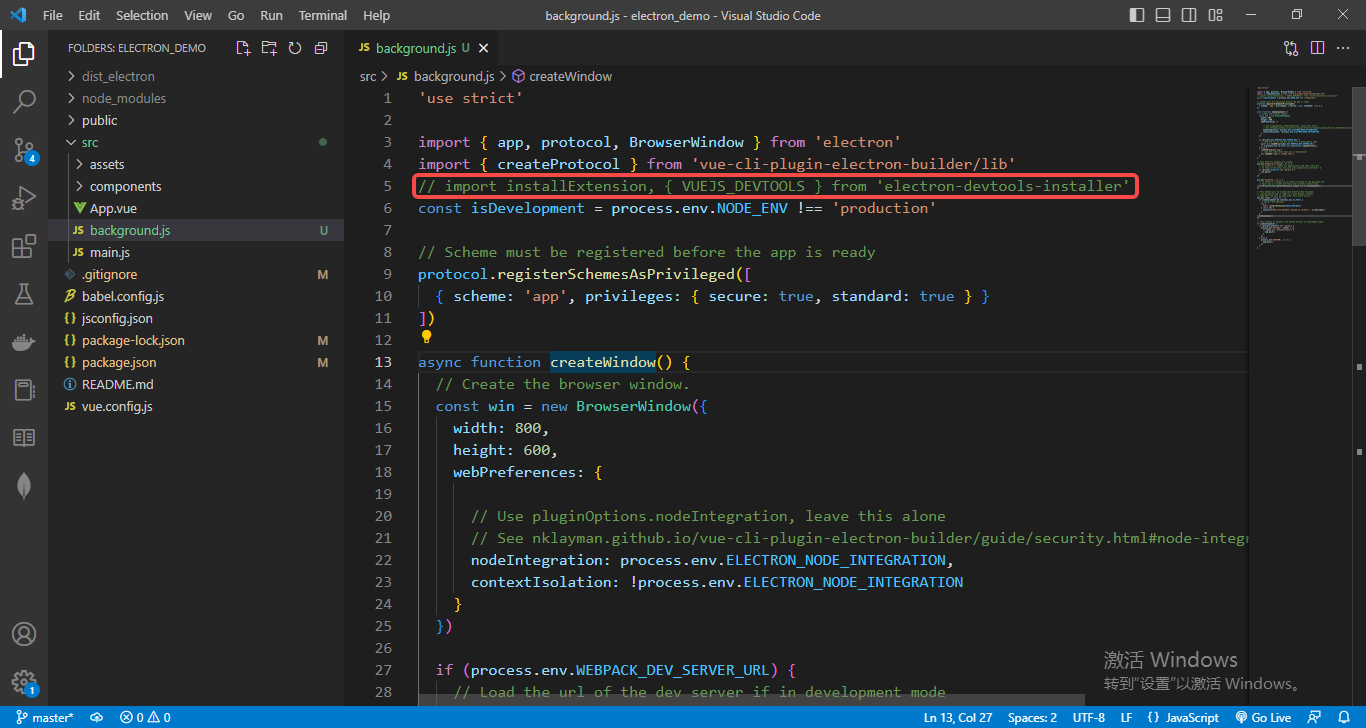This screenshot has height=728, width=1366.
Task: Collapse all folders in Explorer
Action: (x=321, y=48)
